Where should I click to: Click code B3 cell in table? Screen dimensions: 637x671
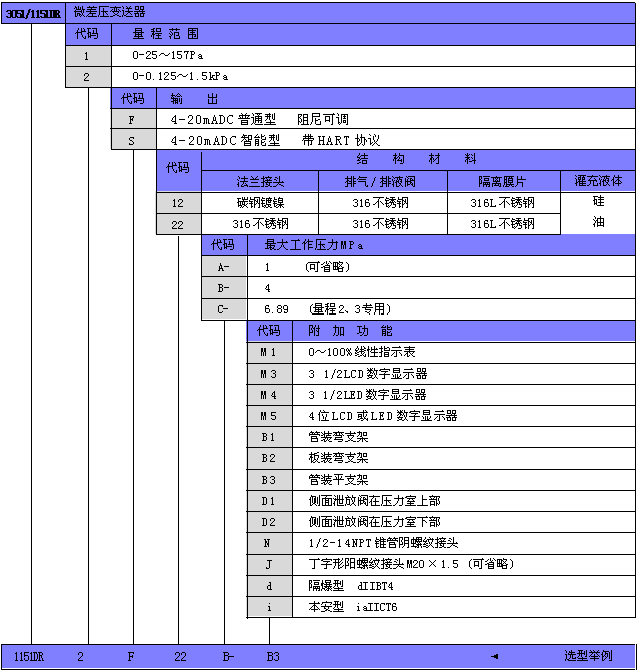270,480
